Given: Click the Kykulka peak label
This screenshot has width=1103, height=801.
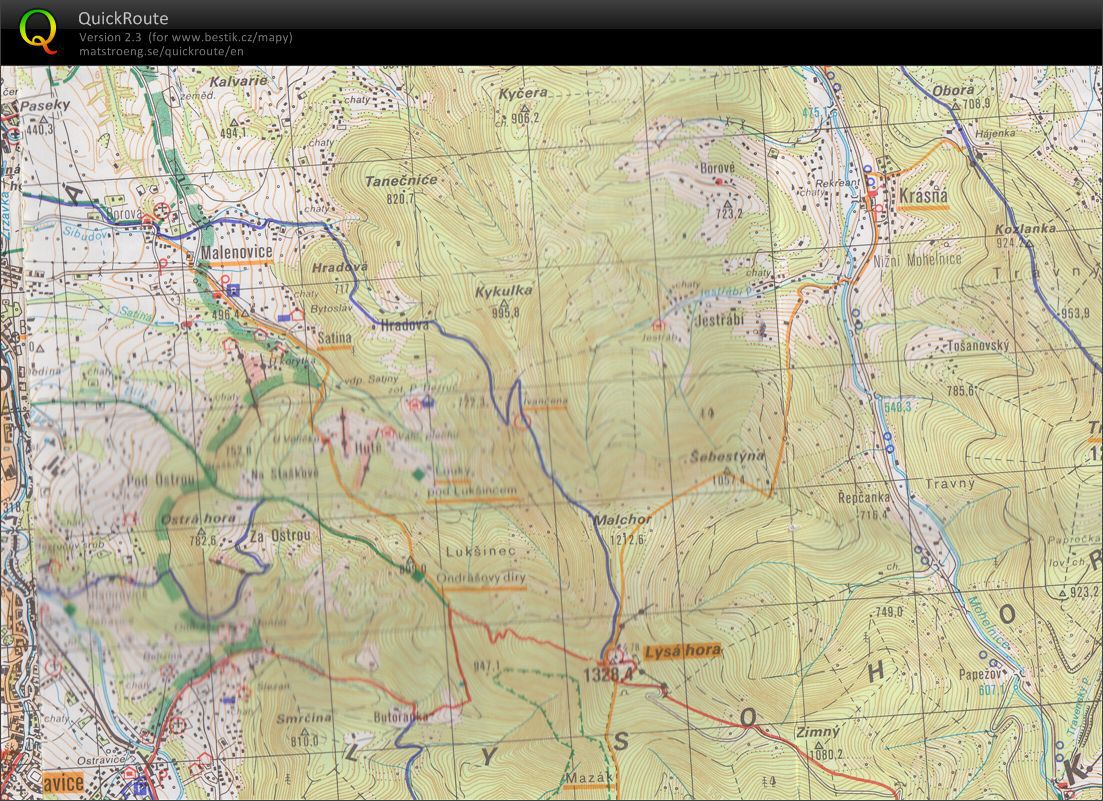Looking at the screenshot, I should click(x=503, y=291).
